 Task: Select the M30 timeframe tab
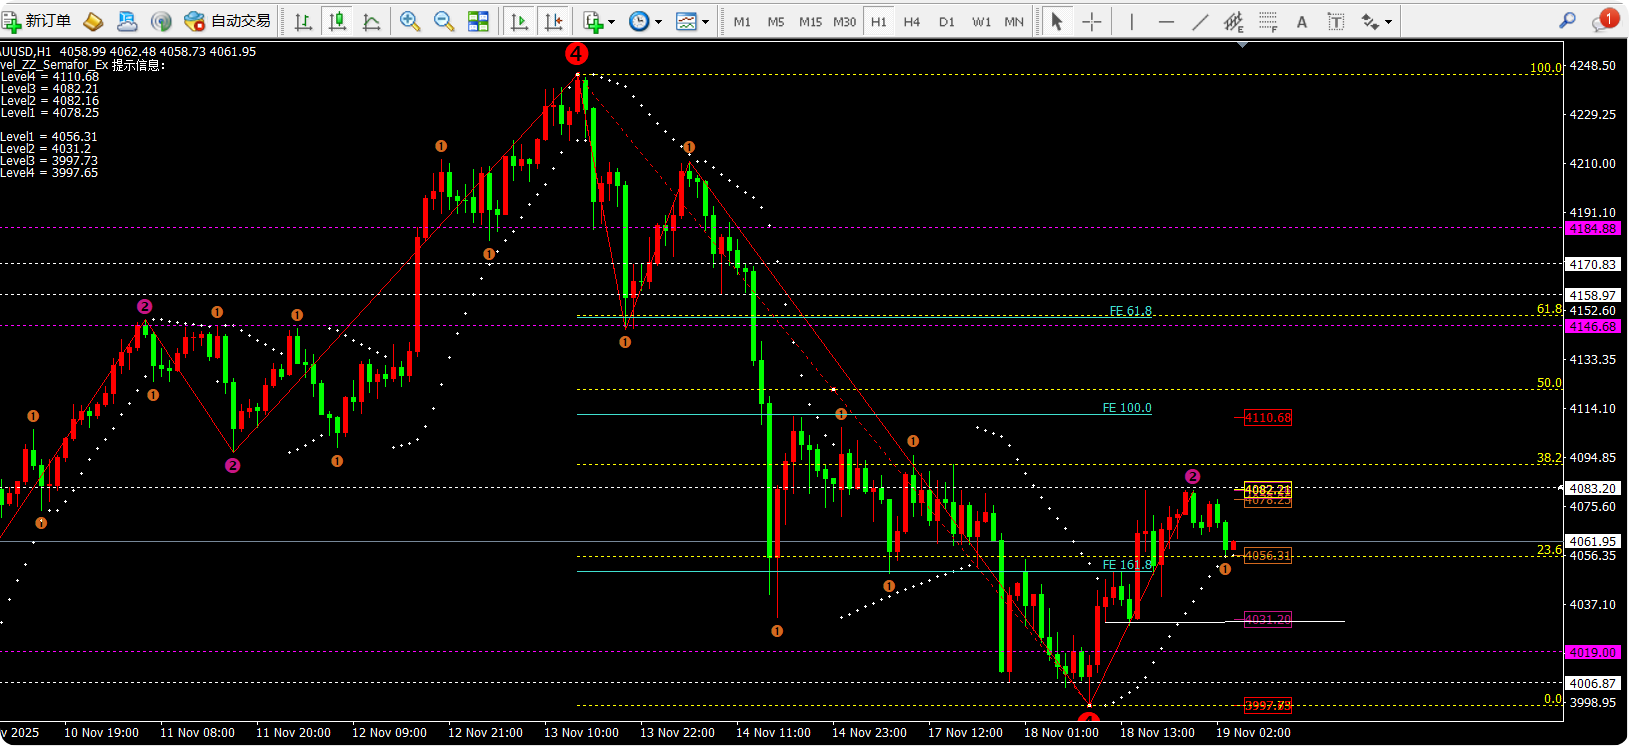click(x=845, y=21)
